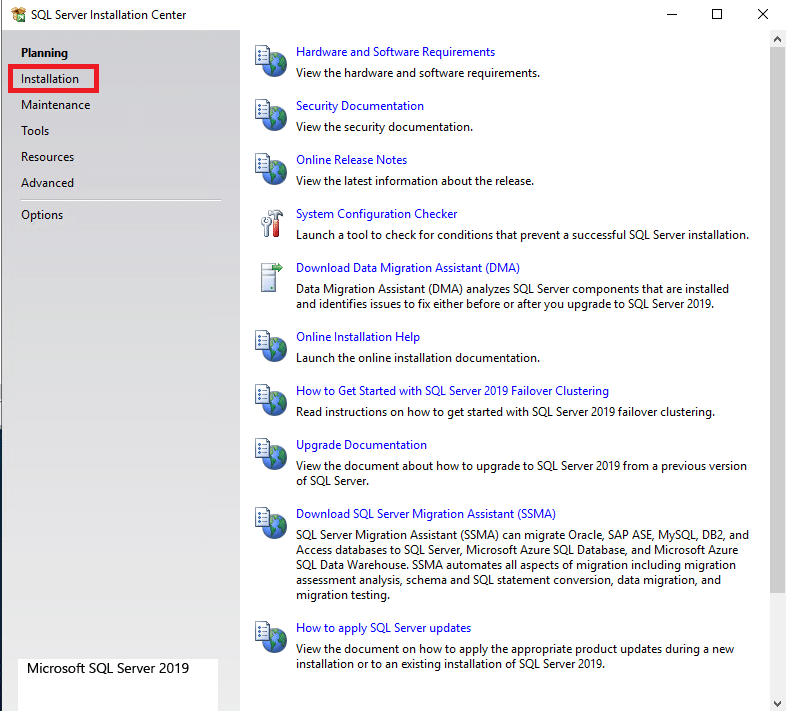Image resolution: width=786 pixels, height=711 pixels.
Task: Click the vertical scrollbar thumb
Action: (777, 320)
